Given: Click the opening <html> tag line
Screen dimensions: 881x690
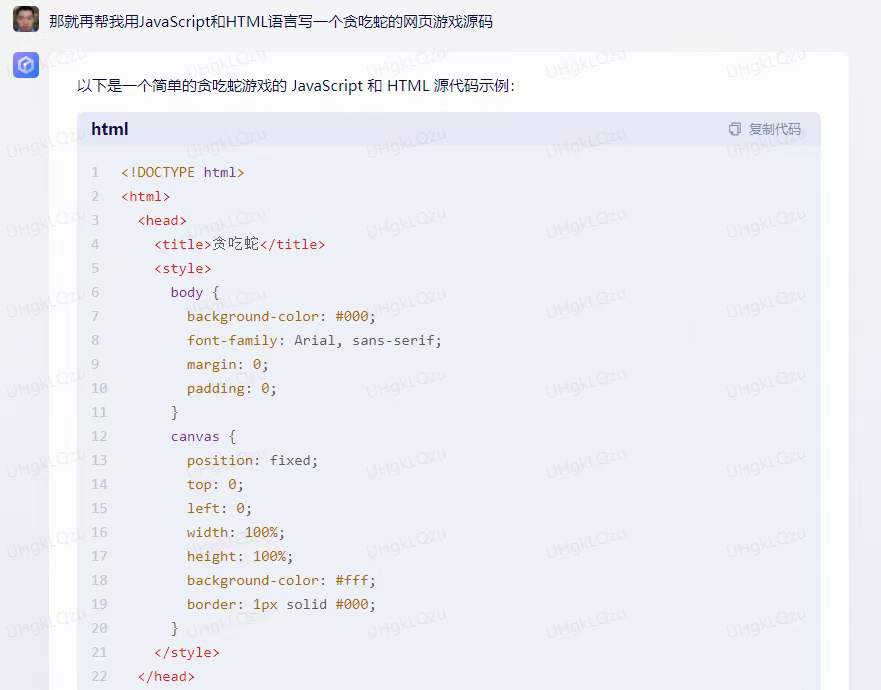Looking at the screenshot, I should coord(146,197).
